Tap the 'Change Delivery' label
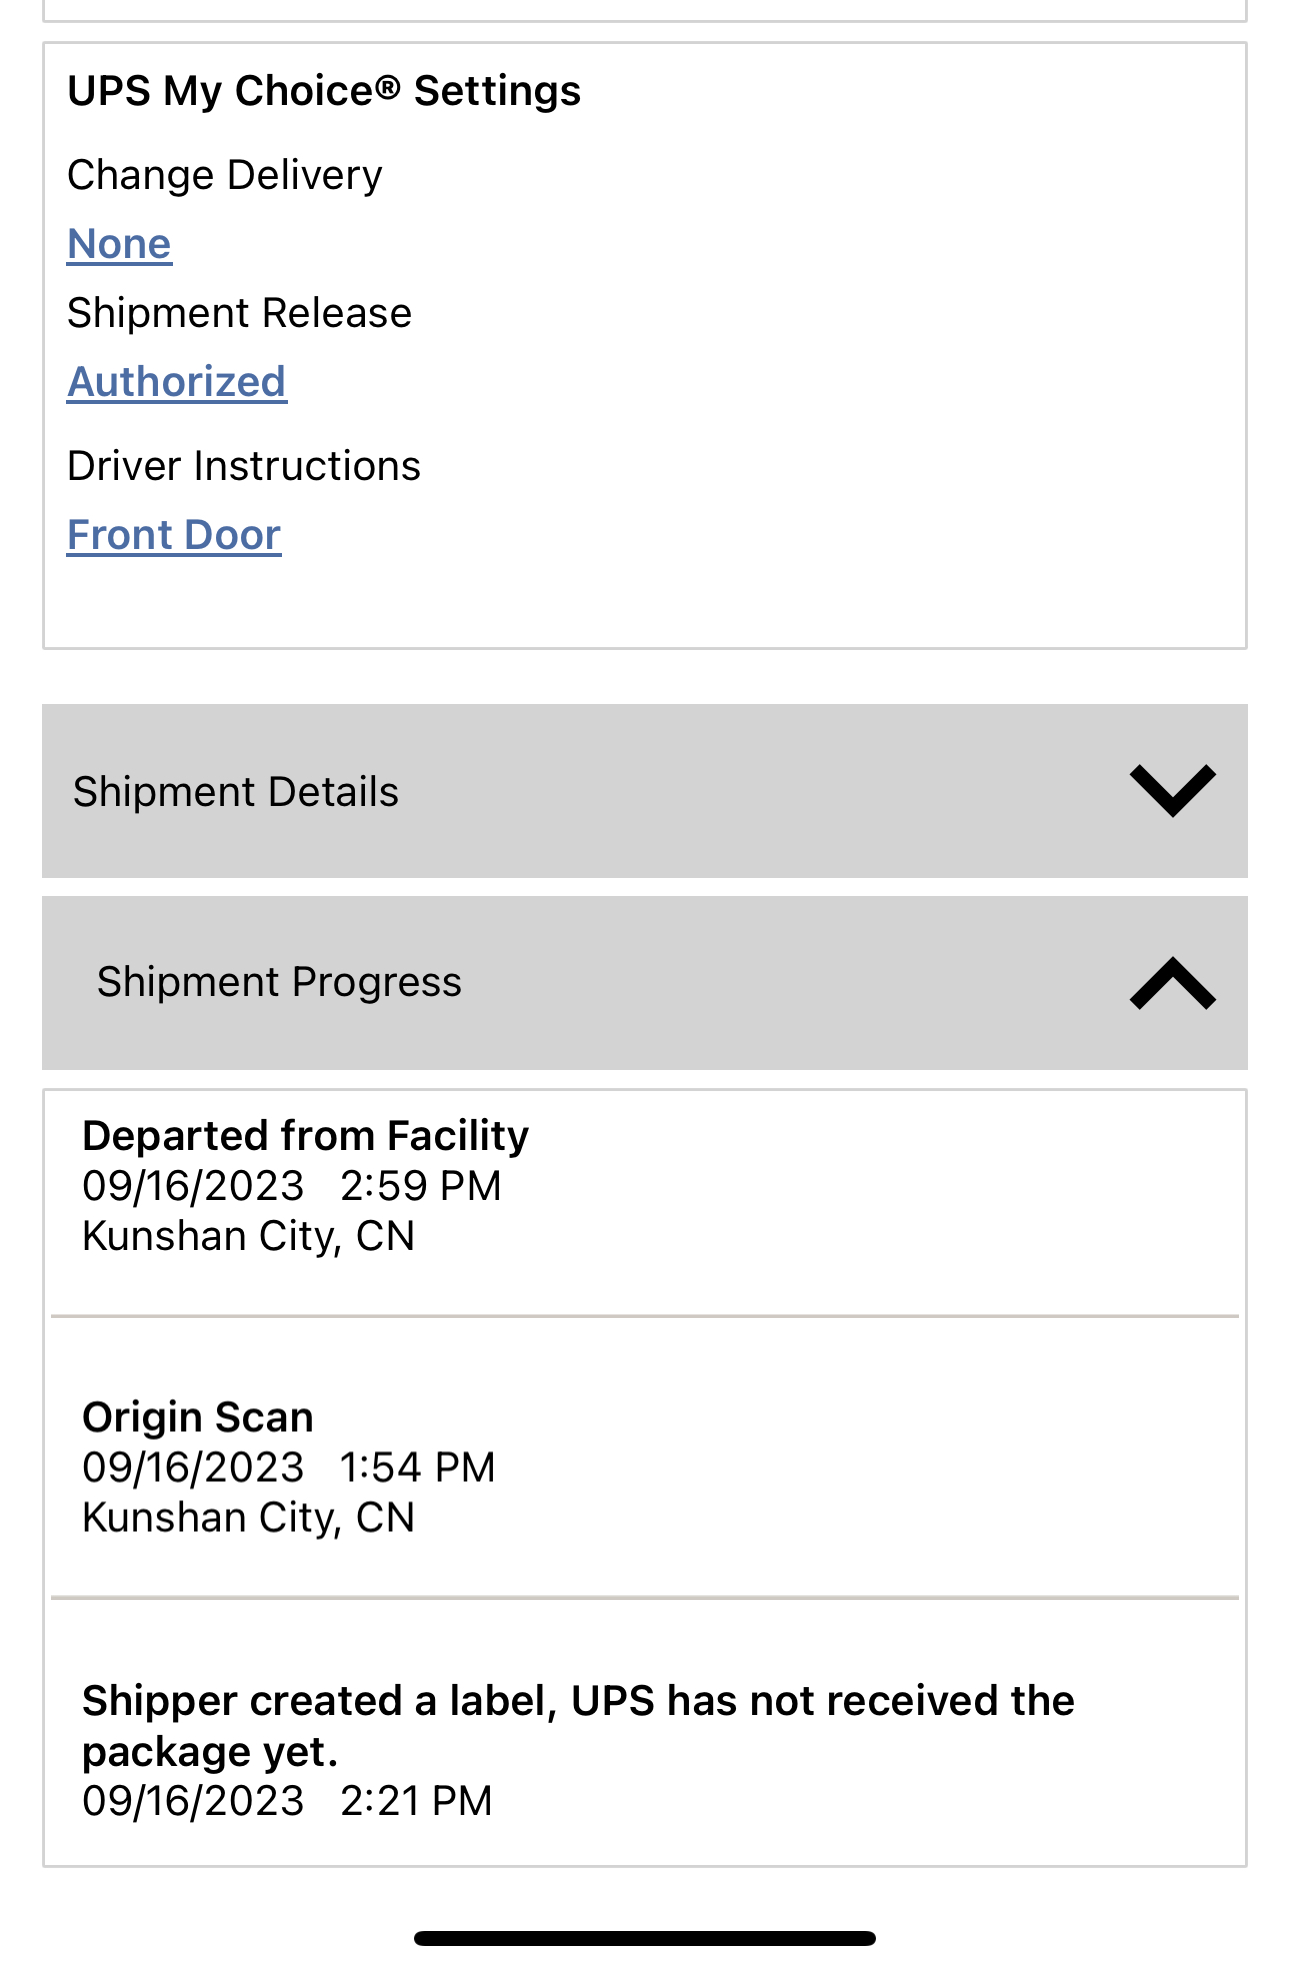 [225, 175]
